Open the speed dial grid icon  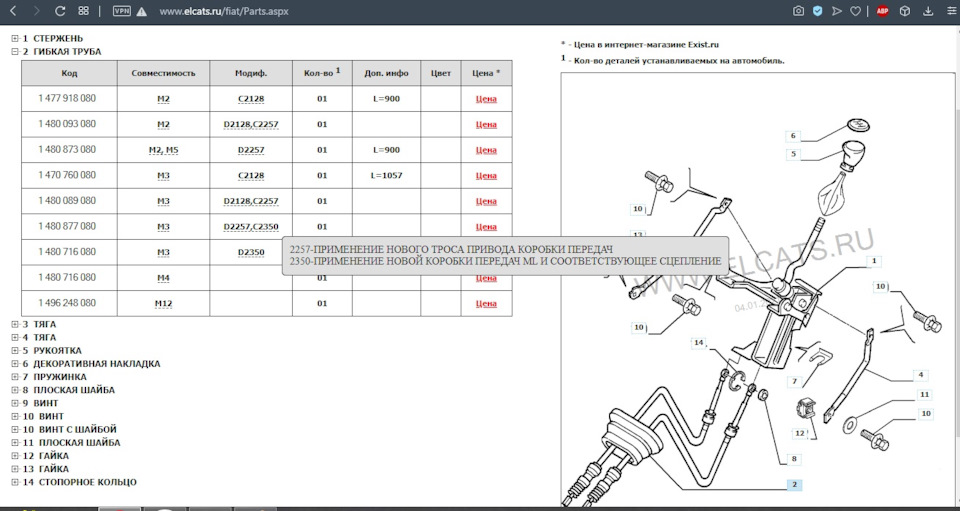[x=84, y=11]
